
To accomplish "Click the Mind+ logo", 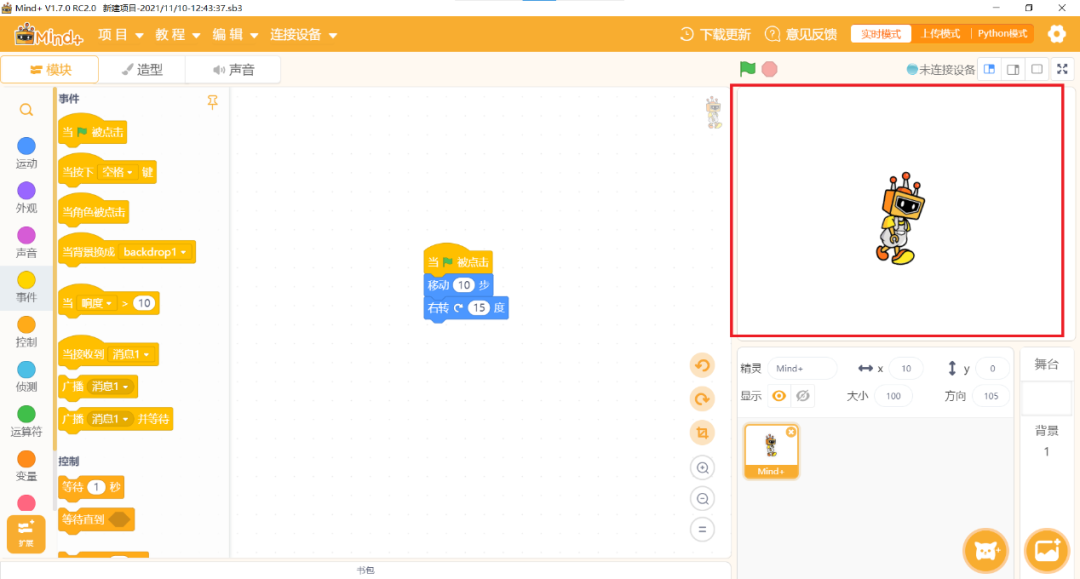I will pos(48,34).
